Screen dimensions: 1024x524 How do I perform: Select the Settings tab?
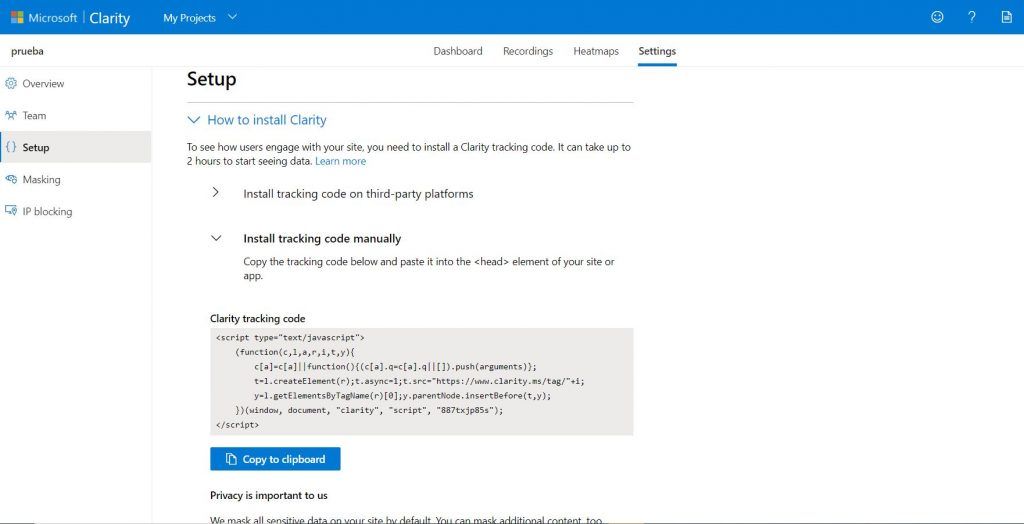click(x=657, y=51)
